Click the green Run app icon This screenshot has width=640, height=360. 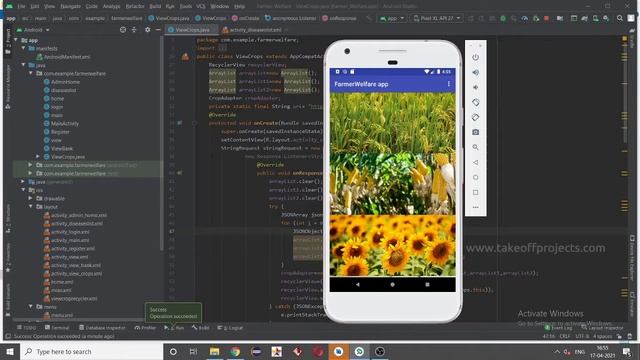pos(503,18)
